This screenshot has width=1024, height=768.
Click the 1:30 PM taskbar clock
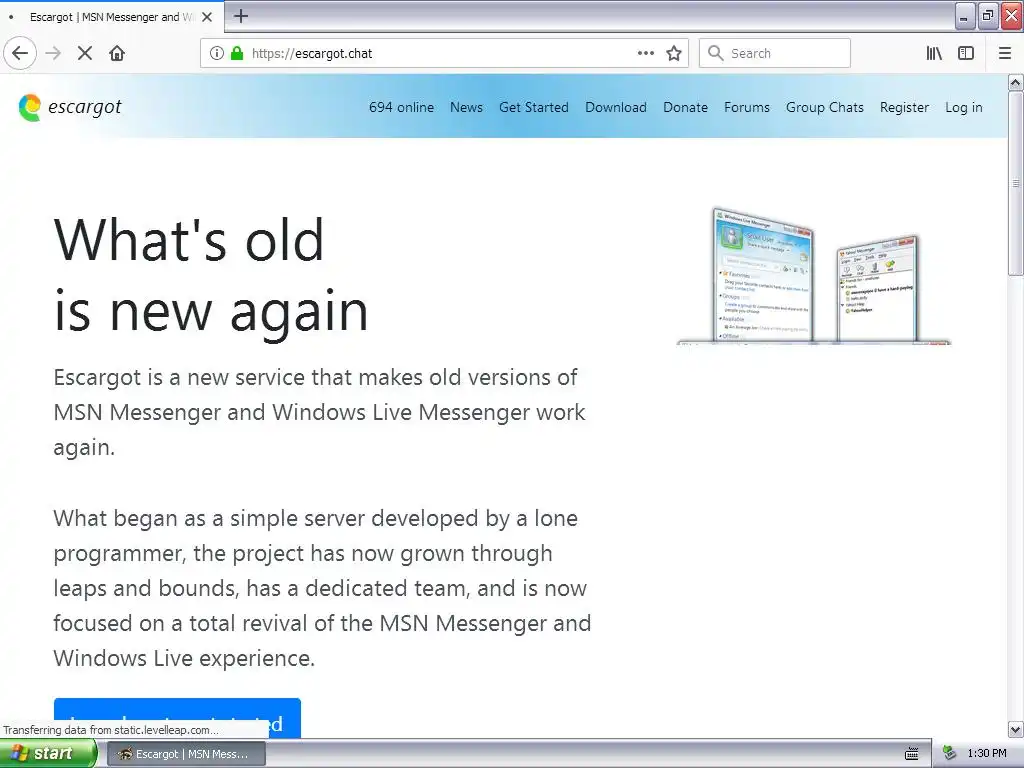(986, 754)
